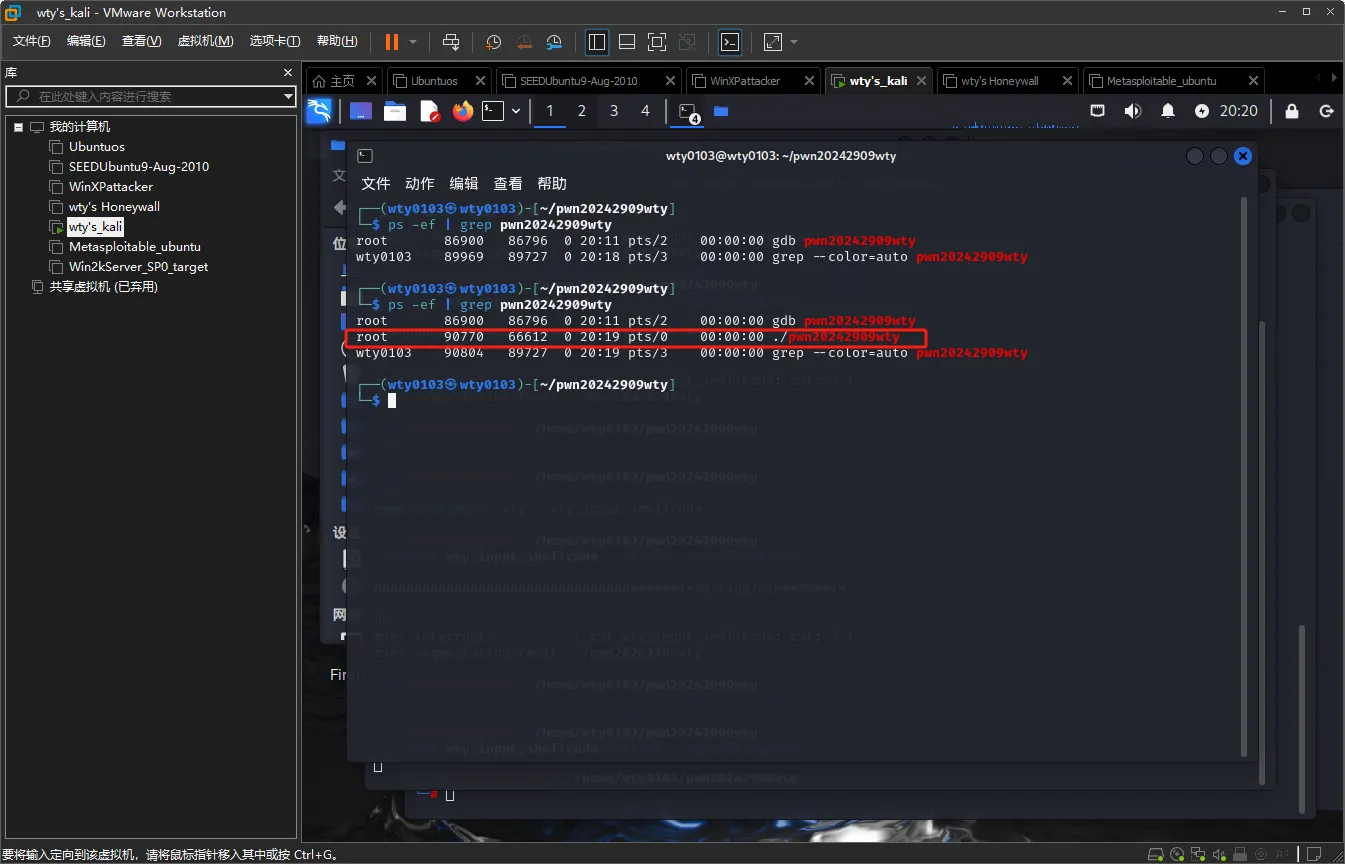Open the library search dropdown arrow

(288, 96)
